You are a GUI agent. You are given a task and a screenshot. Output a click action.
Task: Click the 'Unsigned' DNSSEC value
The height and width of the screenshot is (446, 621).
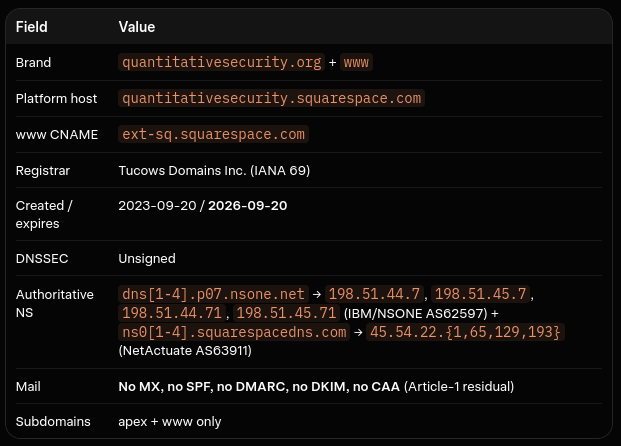(x=147, y=259)
